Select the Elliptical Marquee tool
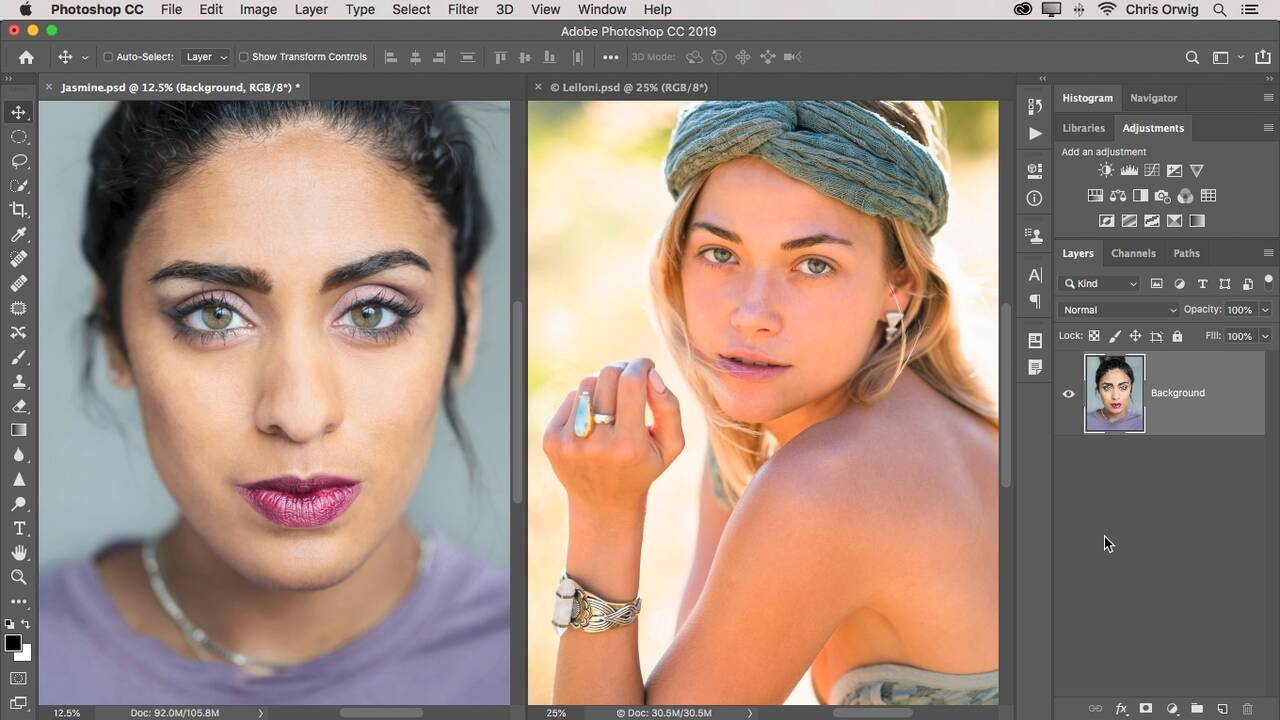1280x720 pixels. [18, 137]
